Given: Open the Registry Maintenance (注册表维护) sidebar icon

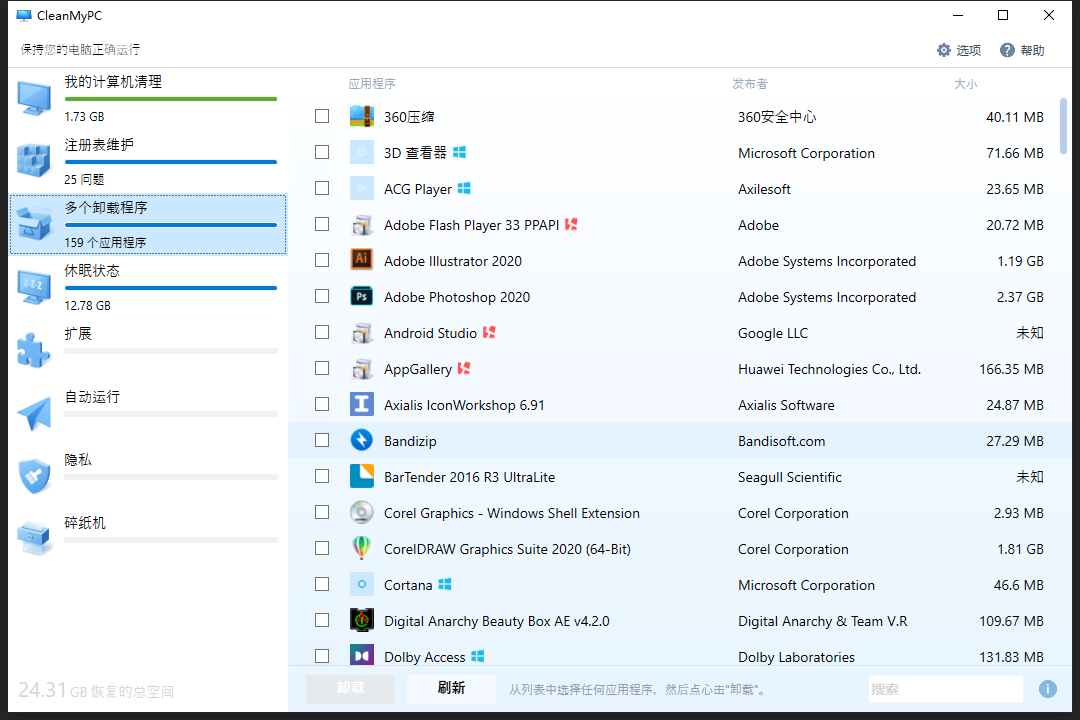Looking at the screenshot, I should 34,160.
